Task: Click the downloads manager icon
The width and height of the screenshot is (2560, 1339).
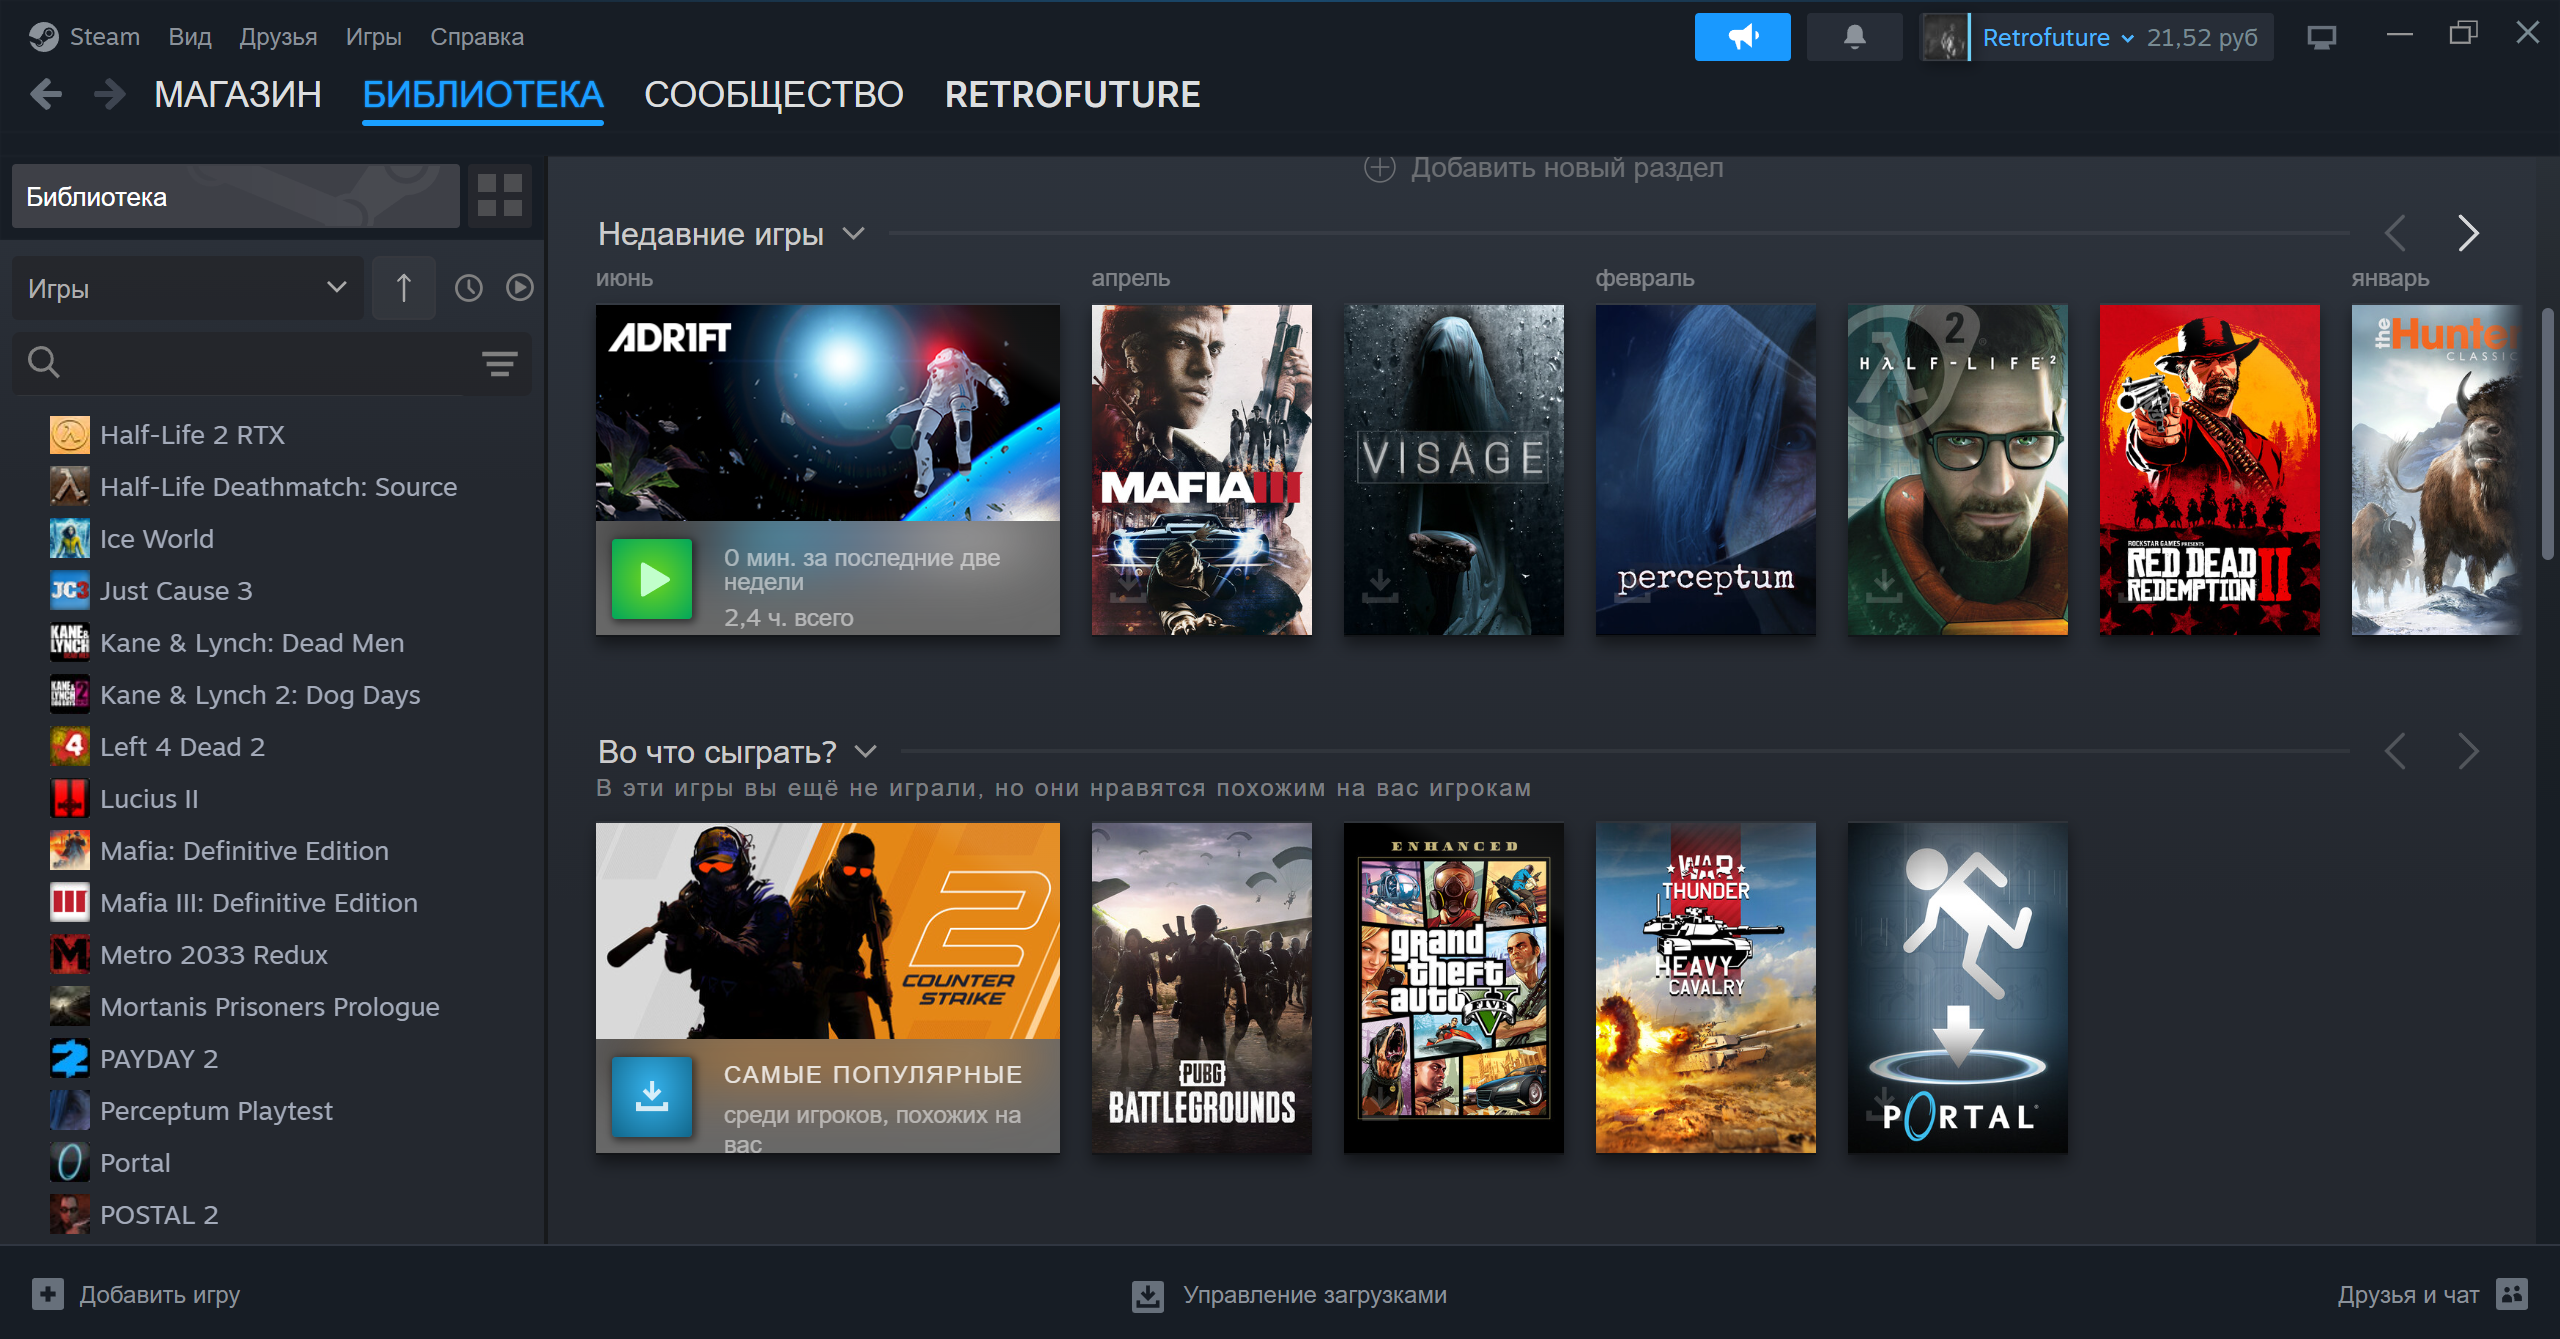Action: coord(1148,1295)
